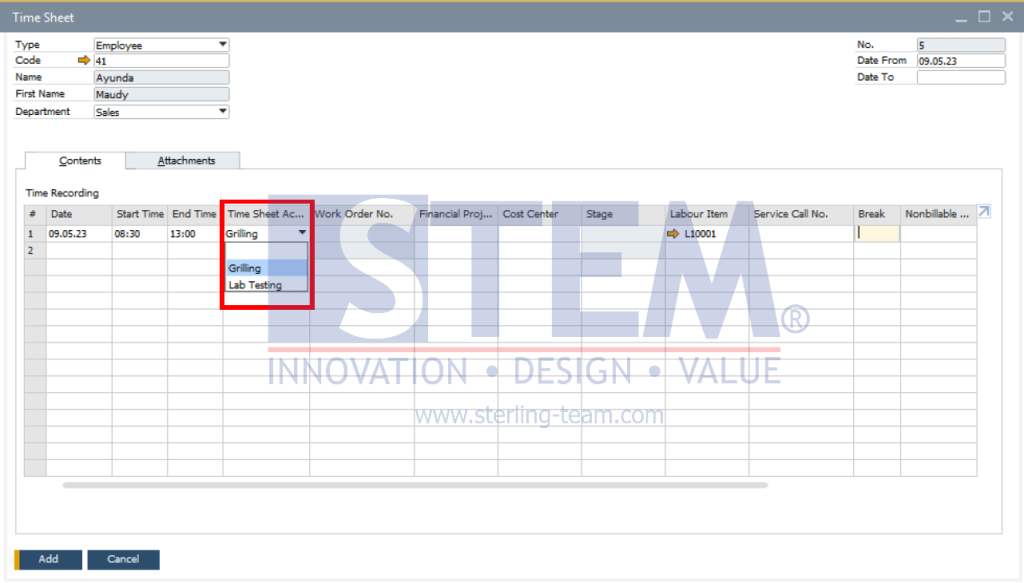Click the expand grid icon above Time Recording table
Screen dimensions: 1024x583
pos(983,212)
